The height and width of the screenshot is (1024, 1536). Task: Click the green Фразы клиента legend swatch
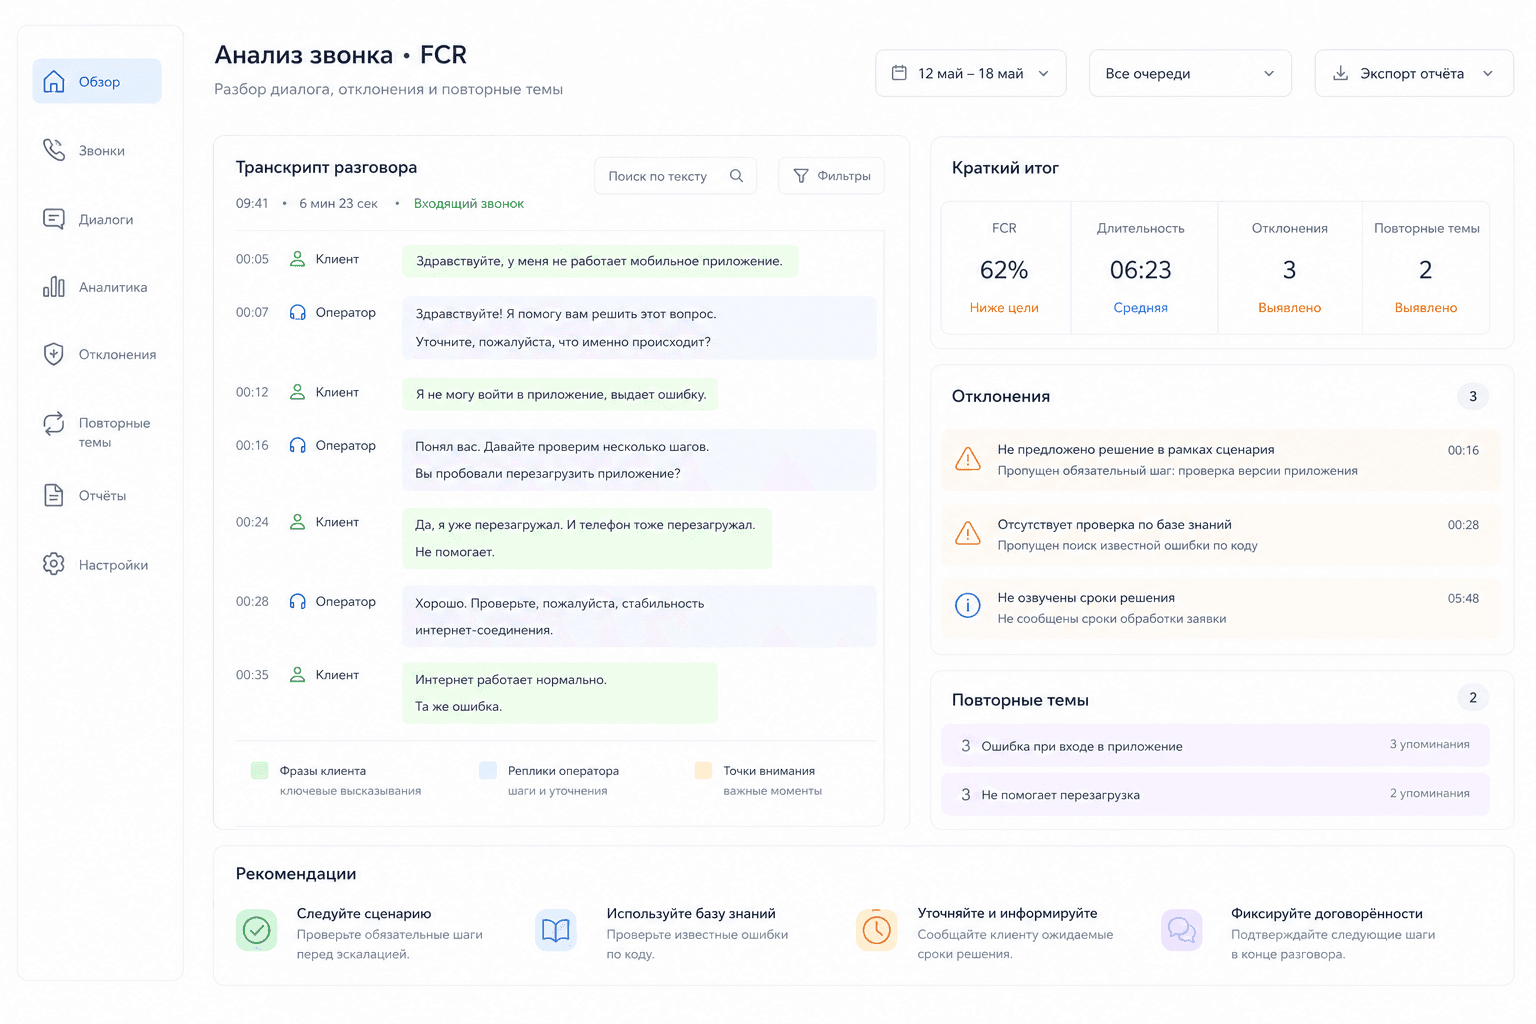(260, 770)
